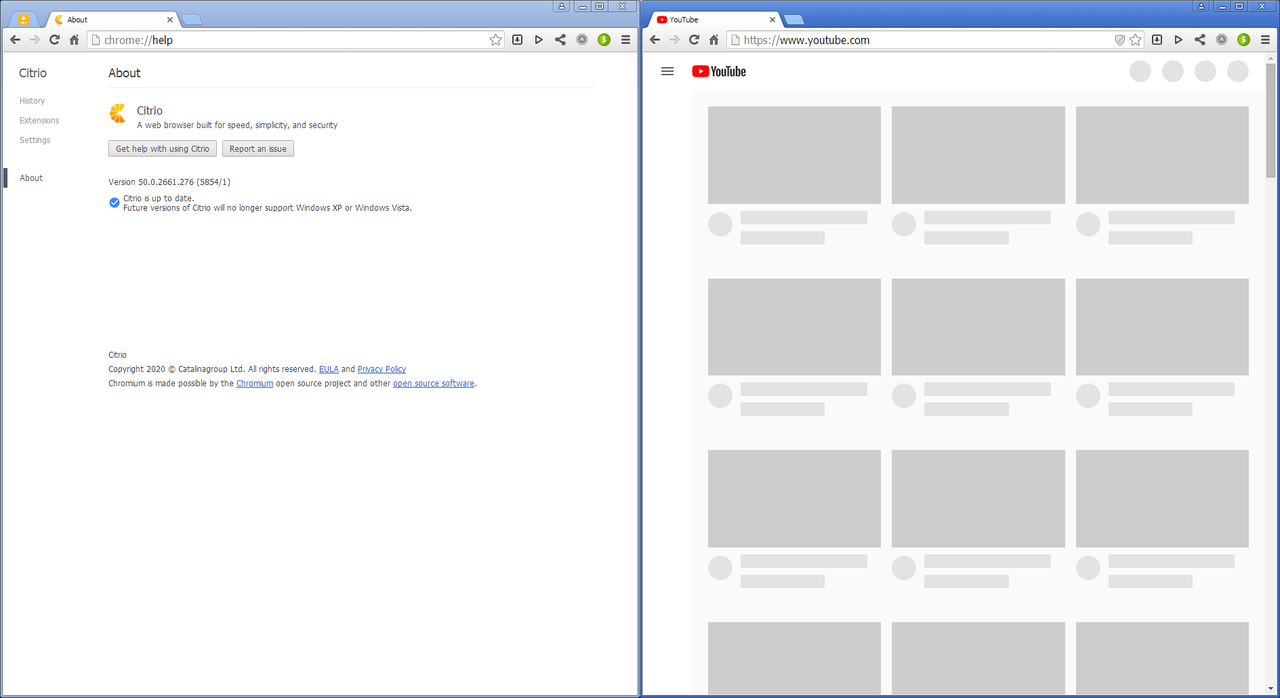Viewport: 1280px width, 698px height.
Task: Close the About tab
Action: tap(170, 19)
